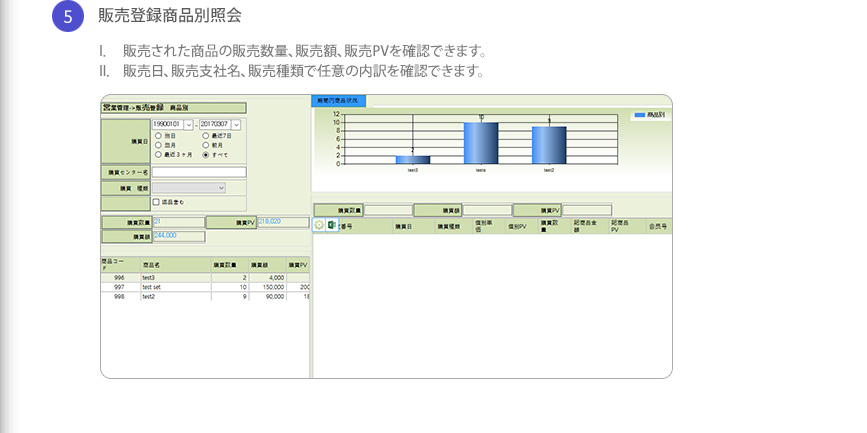Click the 購買センター名 input field
Image resolution: width=867 pixels, height=433 pixels.
(198, 172)
